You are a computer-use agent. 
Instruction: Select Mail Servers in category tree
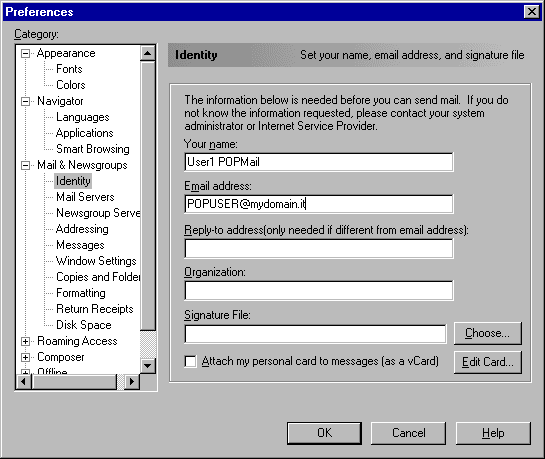click(85, 197)
